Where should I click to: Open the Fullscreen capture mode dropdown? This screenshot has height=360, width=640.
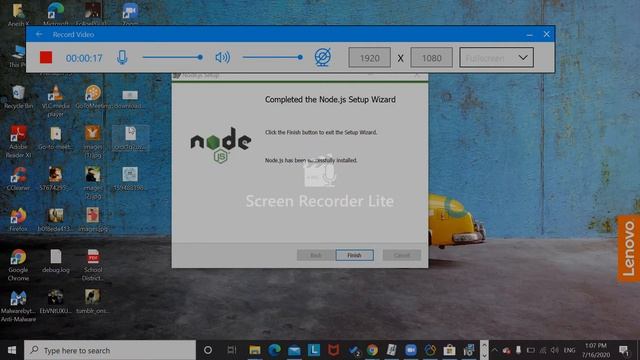point(496,58)
